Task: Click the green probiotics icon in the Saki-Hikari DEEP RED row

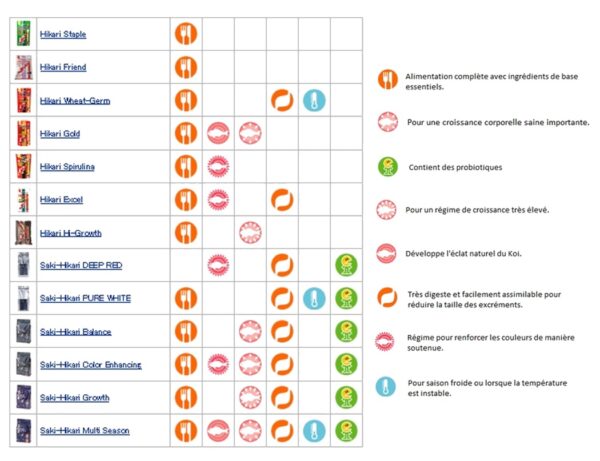Action: (x=346, y=265)
